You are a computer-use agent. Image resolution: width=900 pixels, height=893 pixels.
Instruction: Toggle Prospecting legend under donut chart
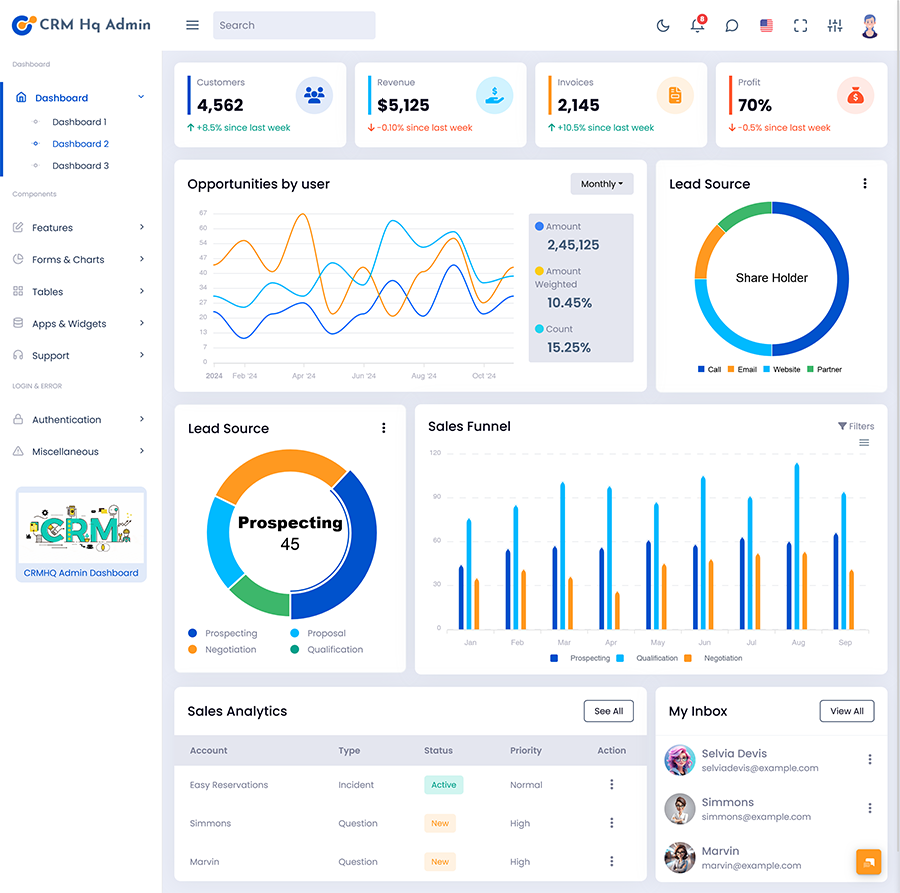click(x=223, y=633)
